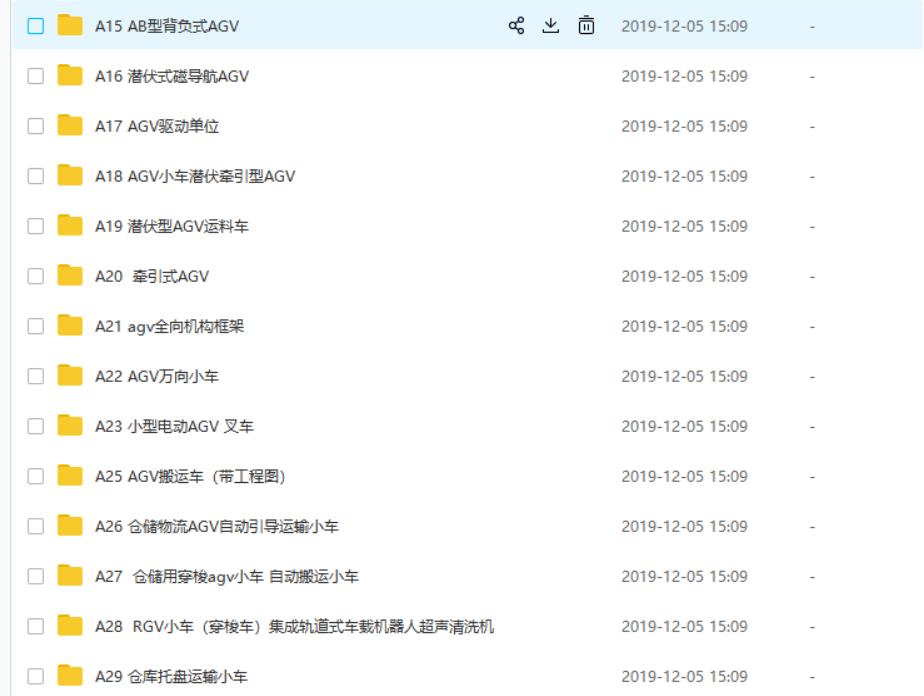The height and width of the screenshot is (696, 924).
Task: Check the box for A25 AGV搬运车
Action: pos(35,476)
